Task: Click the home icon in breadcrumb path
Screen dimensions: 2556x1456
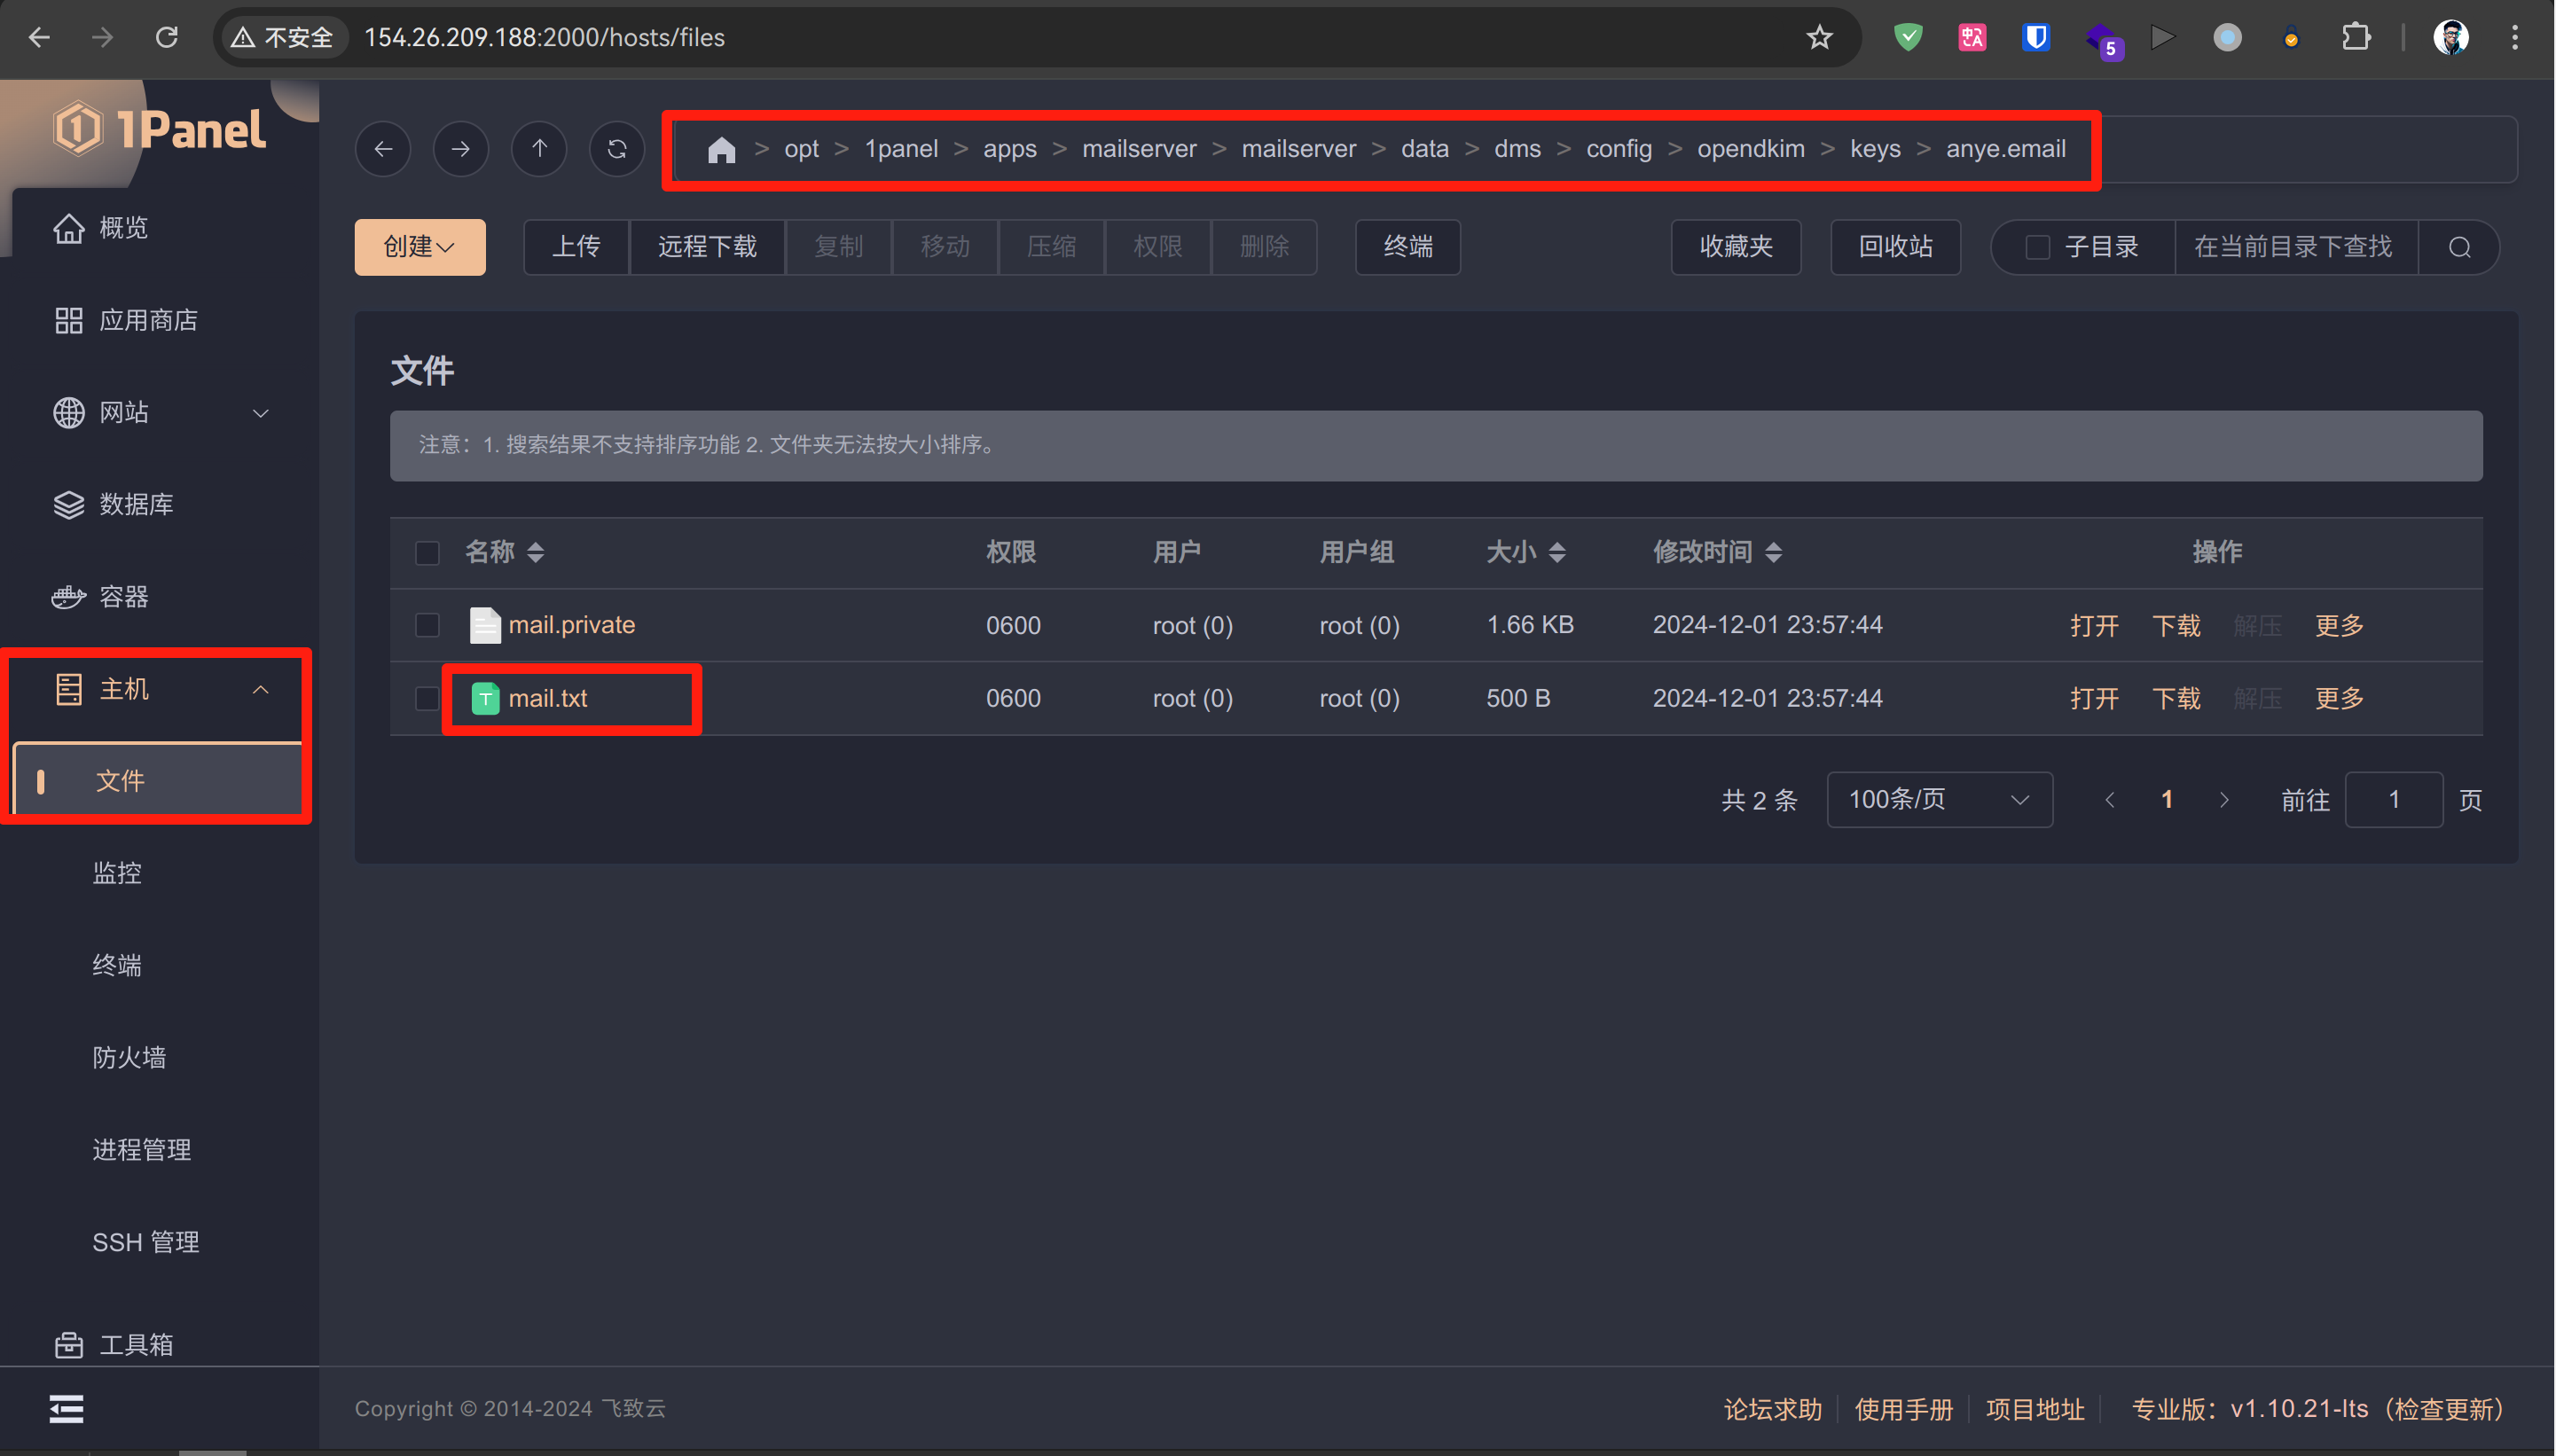Action: [x=721, y=150]
